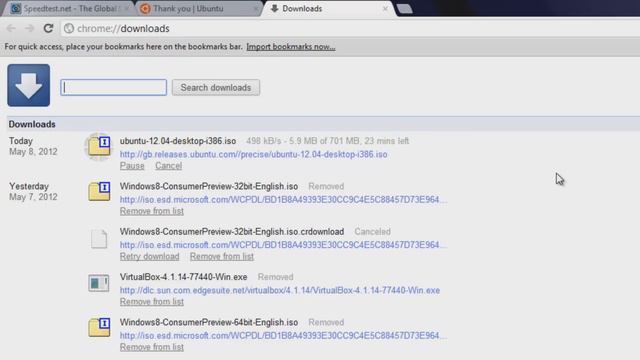Click the Today May 8, 2012 date label
This screenshot has height=360, width=640.
click(33, 146)
